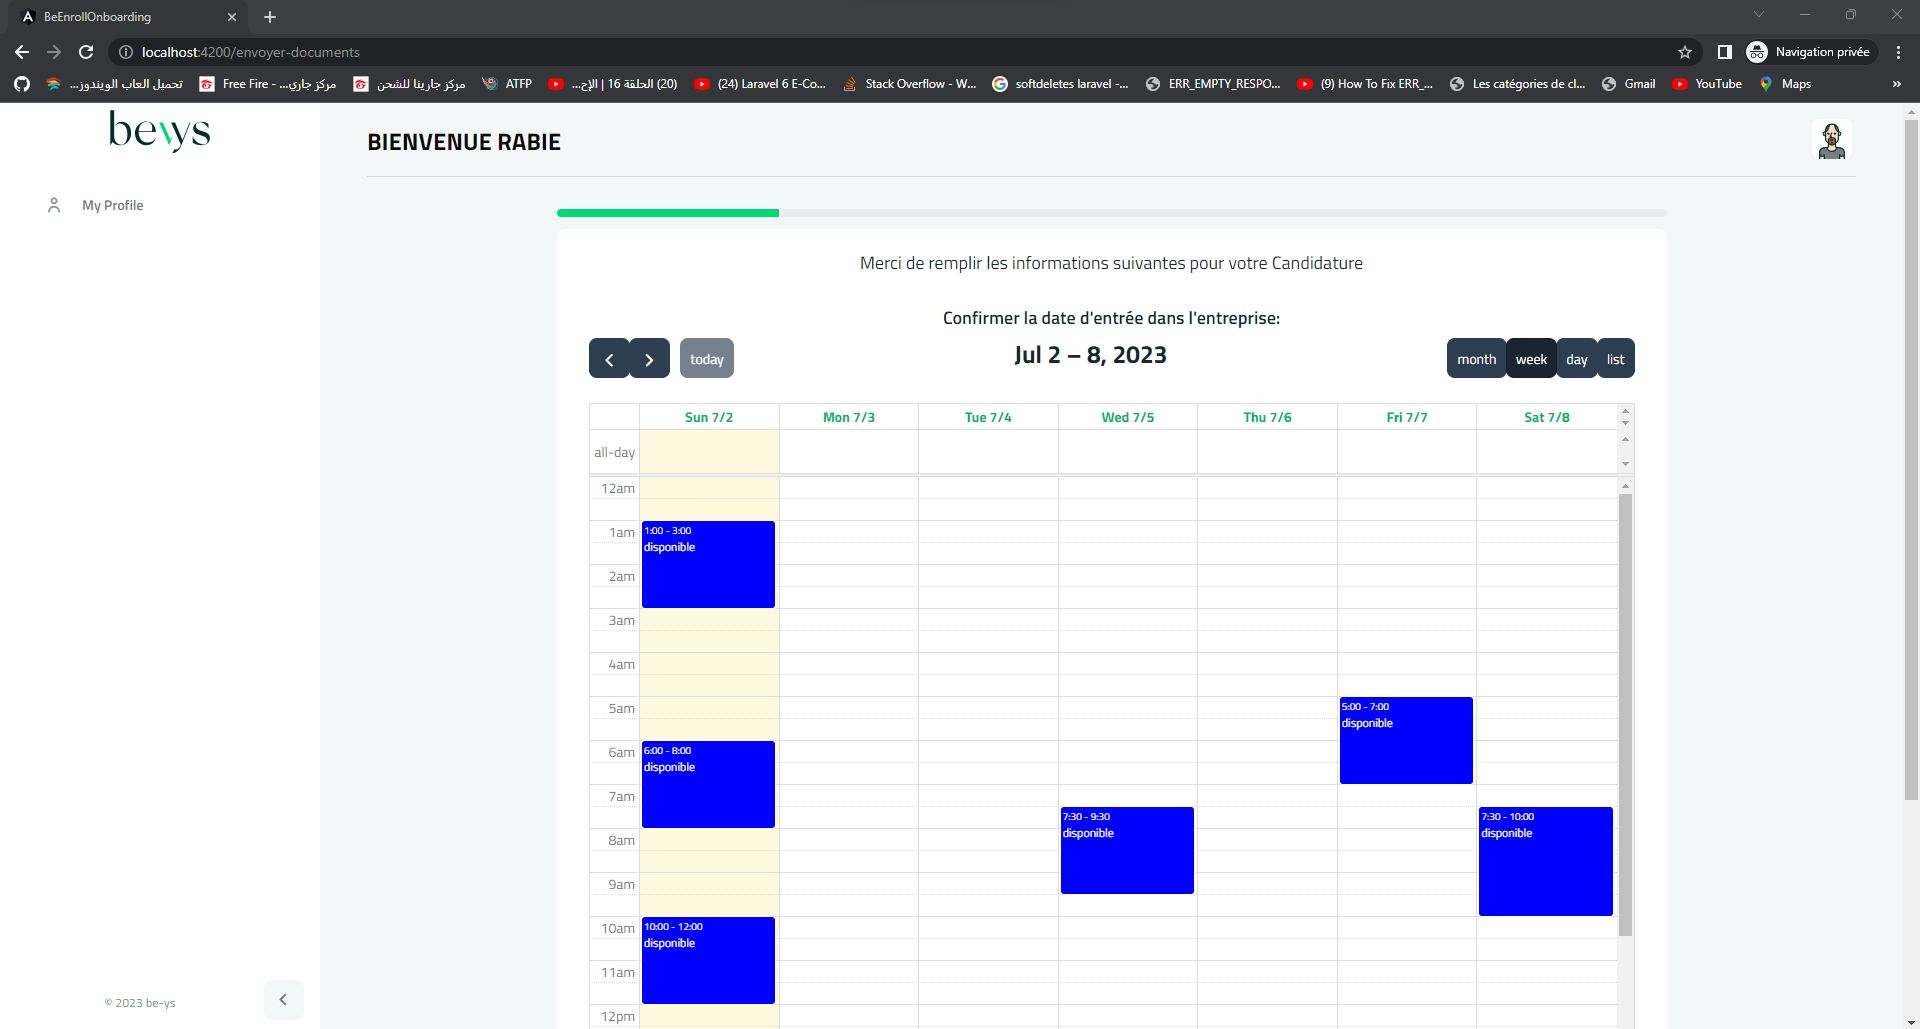
Task: Select the 7:30-9:30 disponible event on Wednesday
Action: tap(1126, 849)
